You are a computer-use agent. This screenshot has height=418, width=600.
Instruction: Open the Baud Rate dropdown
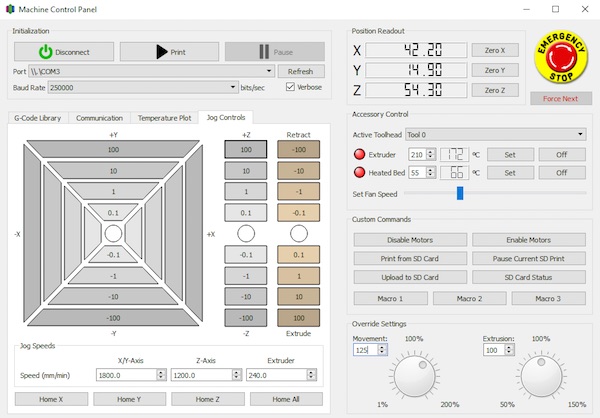pyautogui.click(x=233, y=87)
